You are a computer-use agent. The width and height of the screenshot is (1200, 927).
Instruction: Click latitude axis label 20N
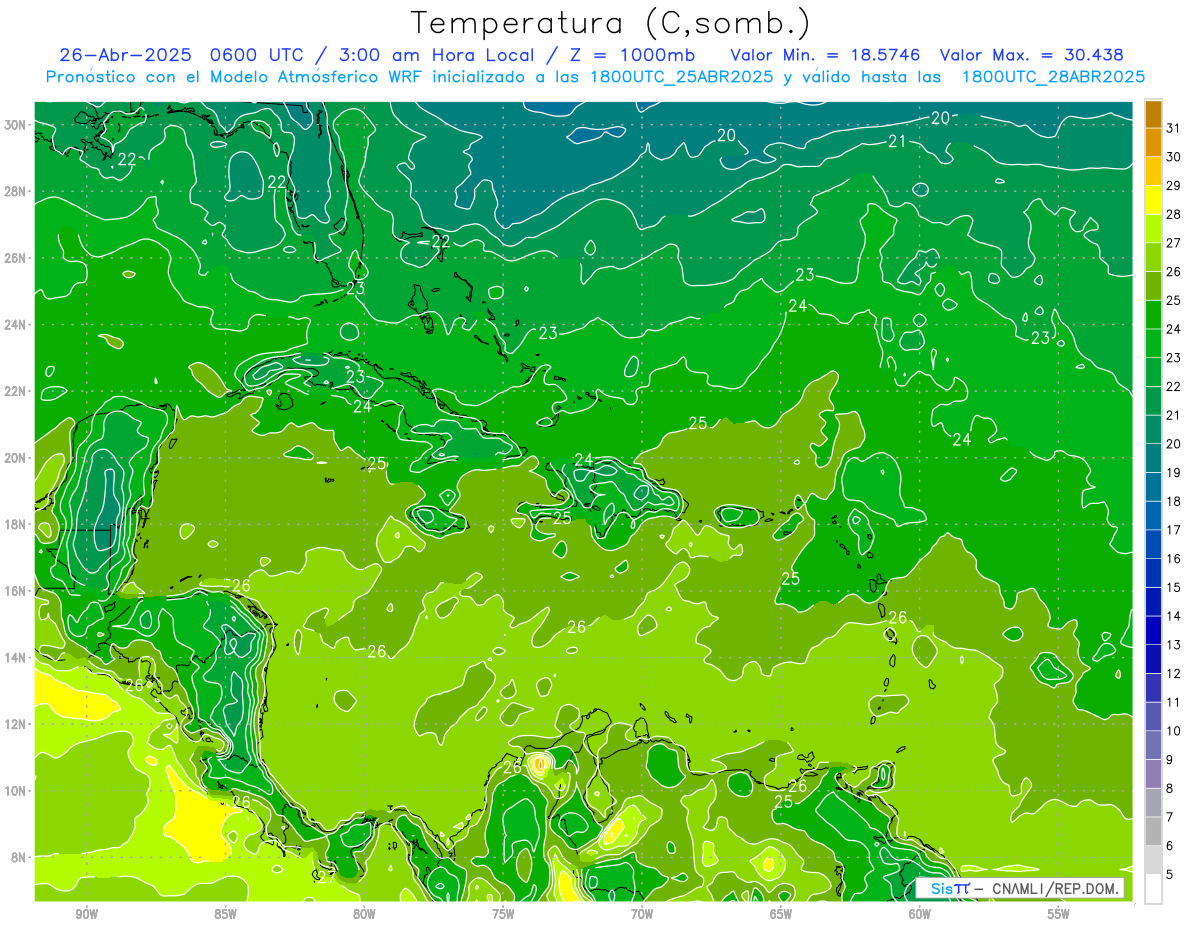click(16, 458)
